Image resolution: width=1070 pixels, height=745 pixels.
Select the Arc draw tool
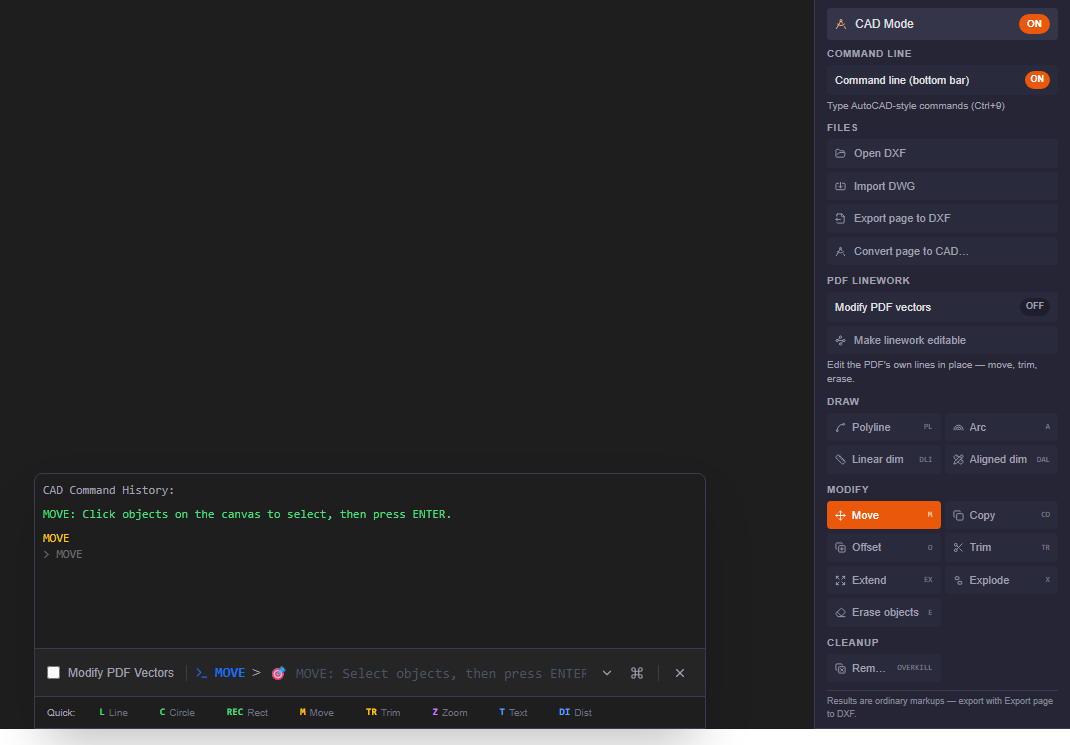[x=1001, y=427]
